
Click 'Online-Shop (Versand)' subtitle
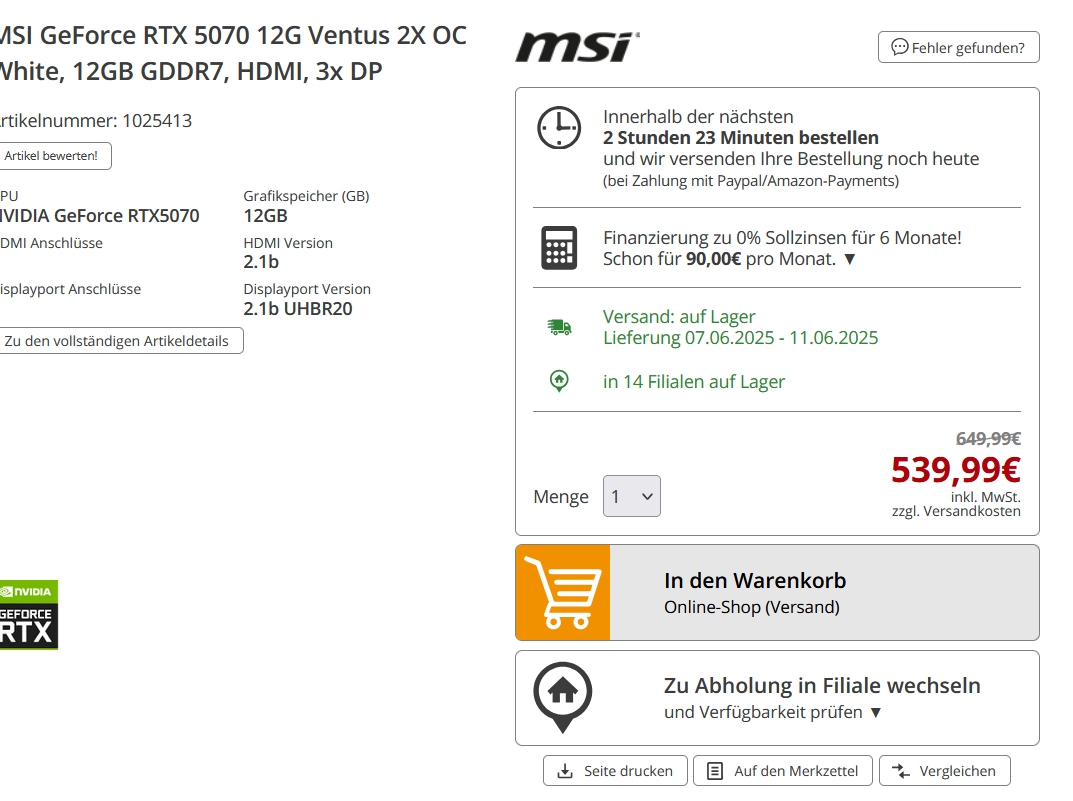pos(751,607)
